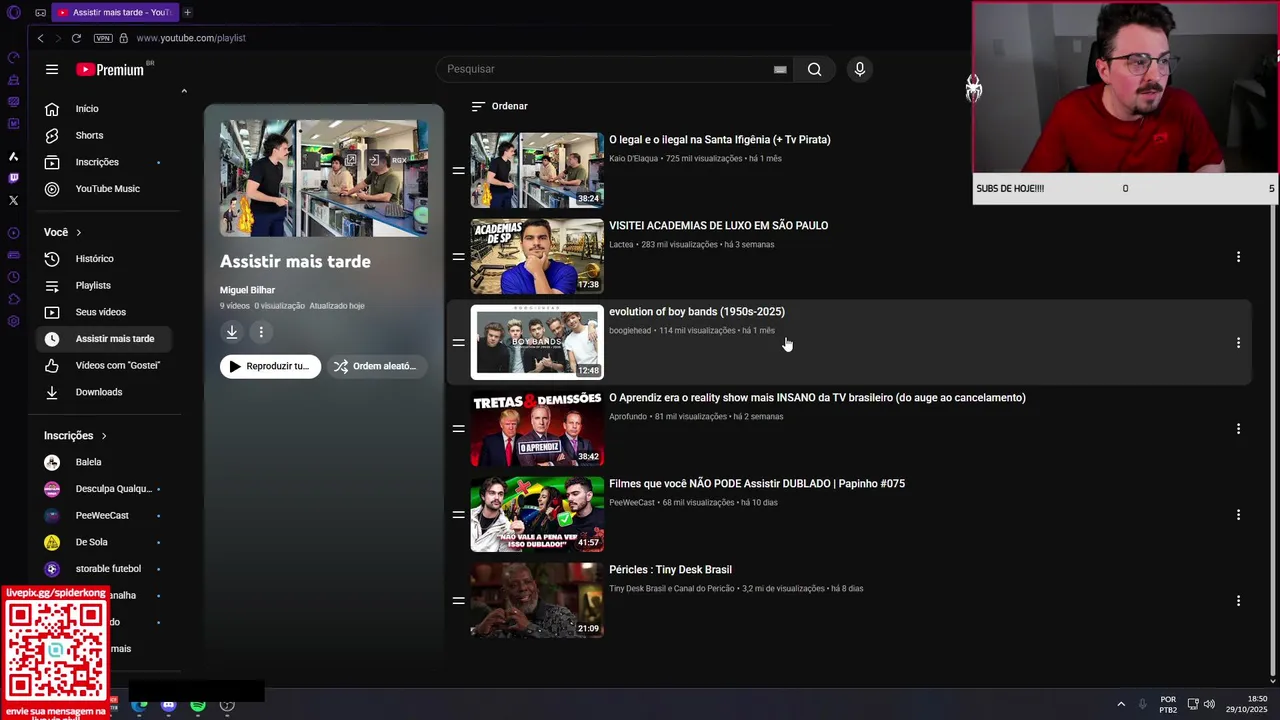Open thumbnail of boy bands video

(x=537, y=342)
